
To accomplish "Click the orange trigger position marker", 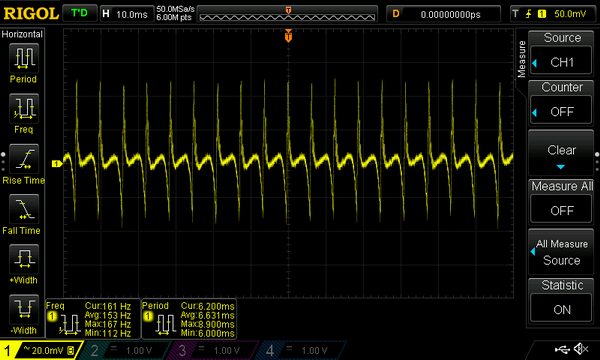I will (x=289, y=36).
